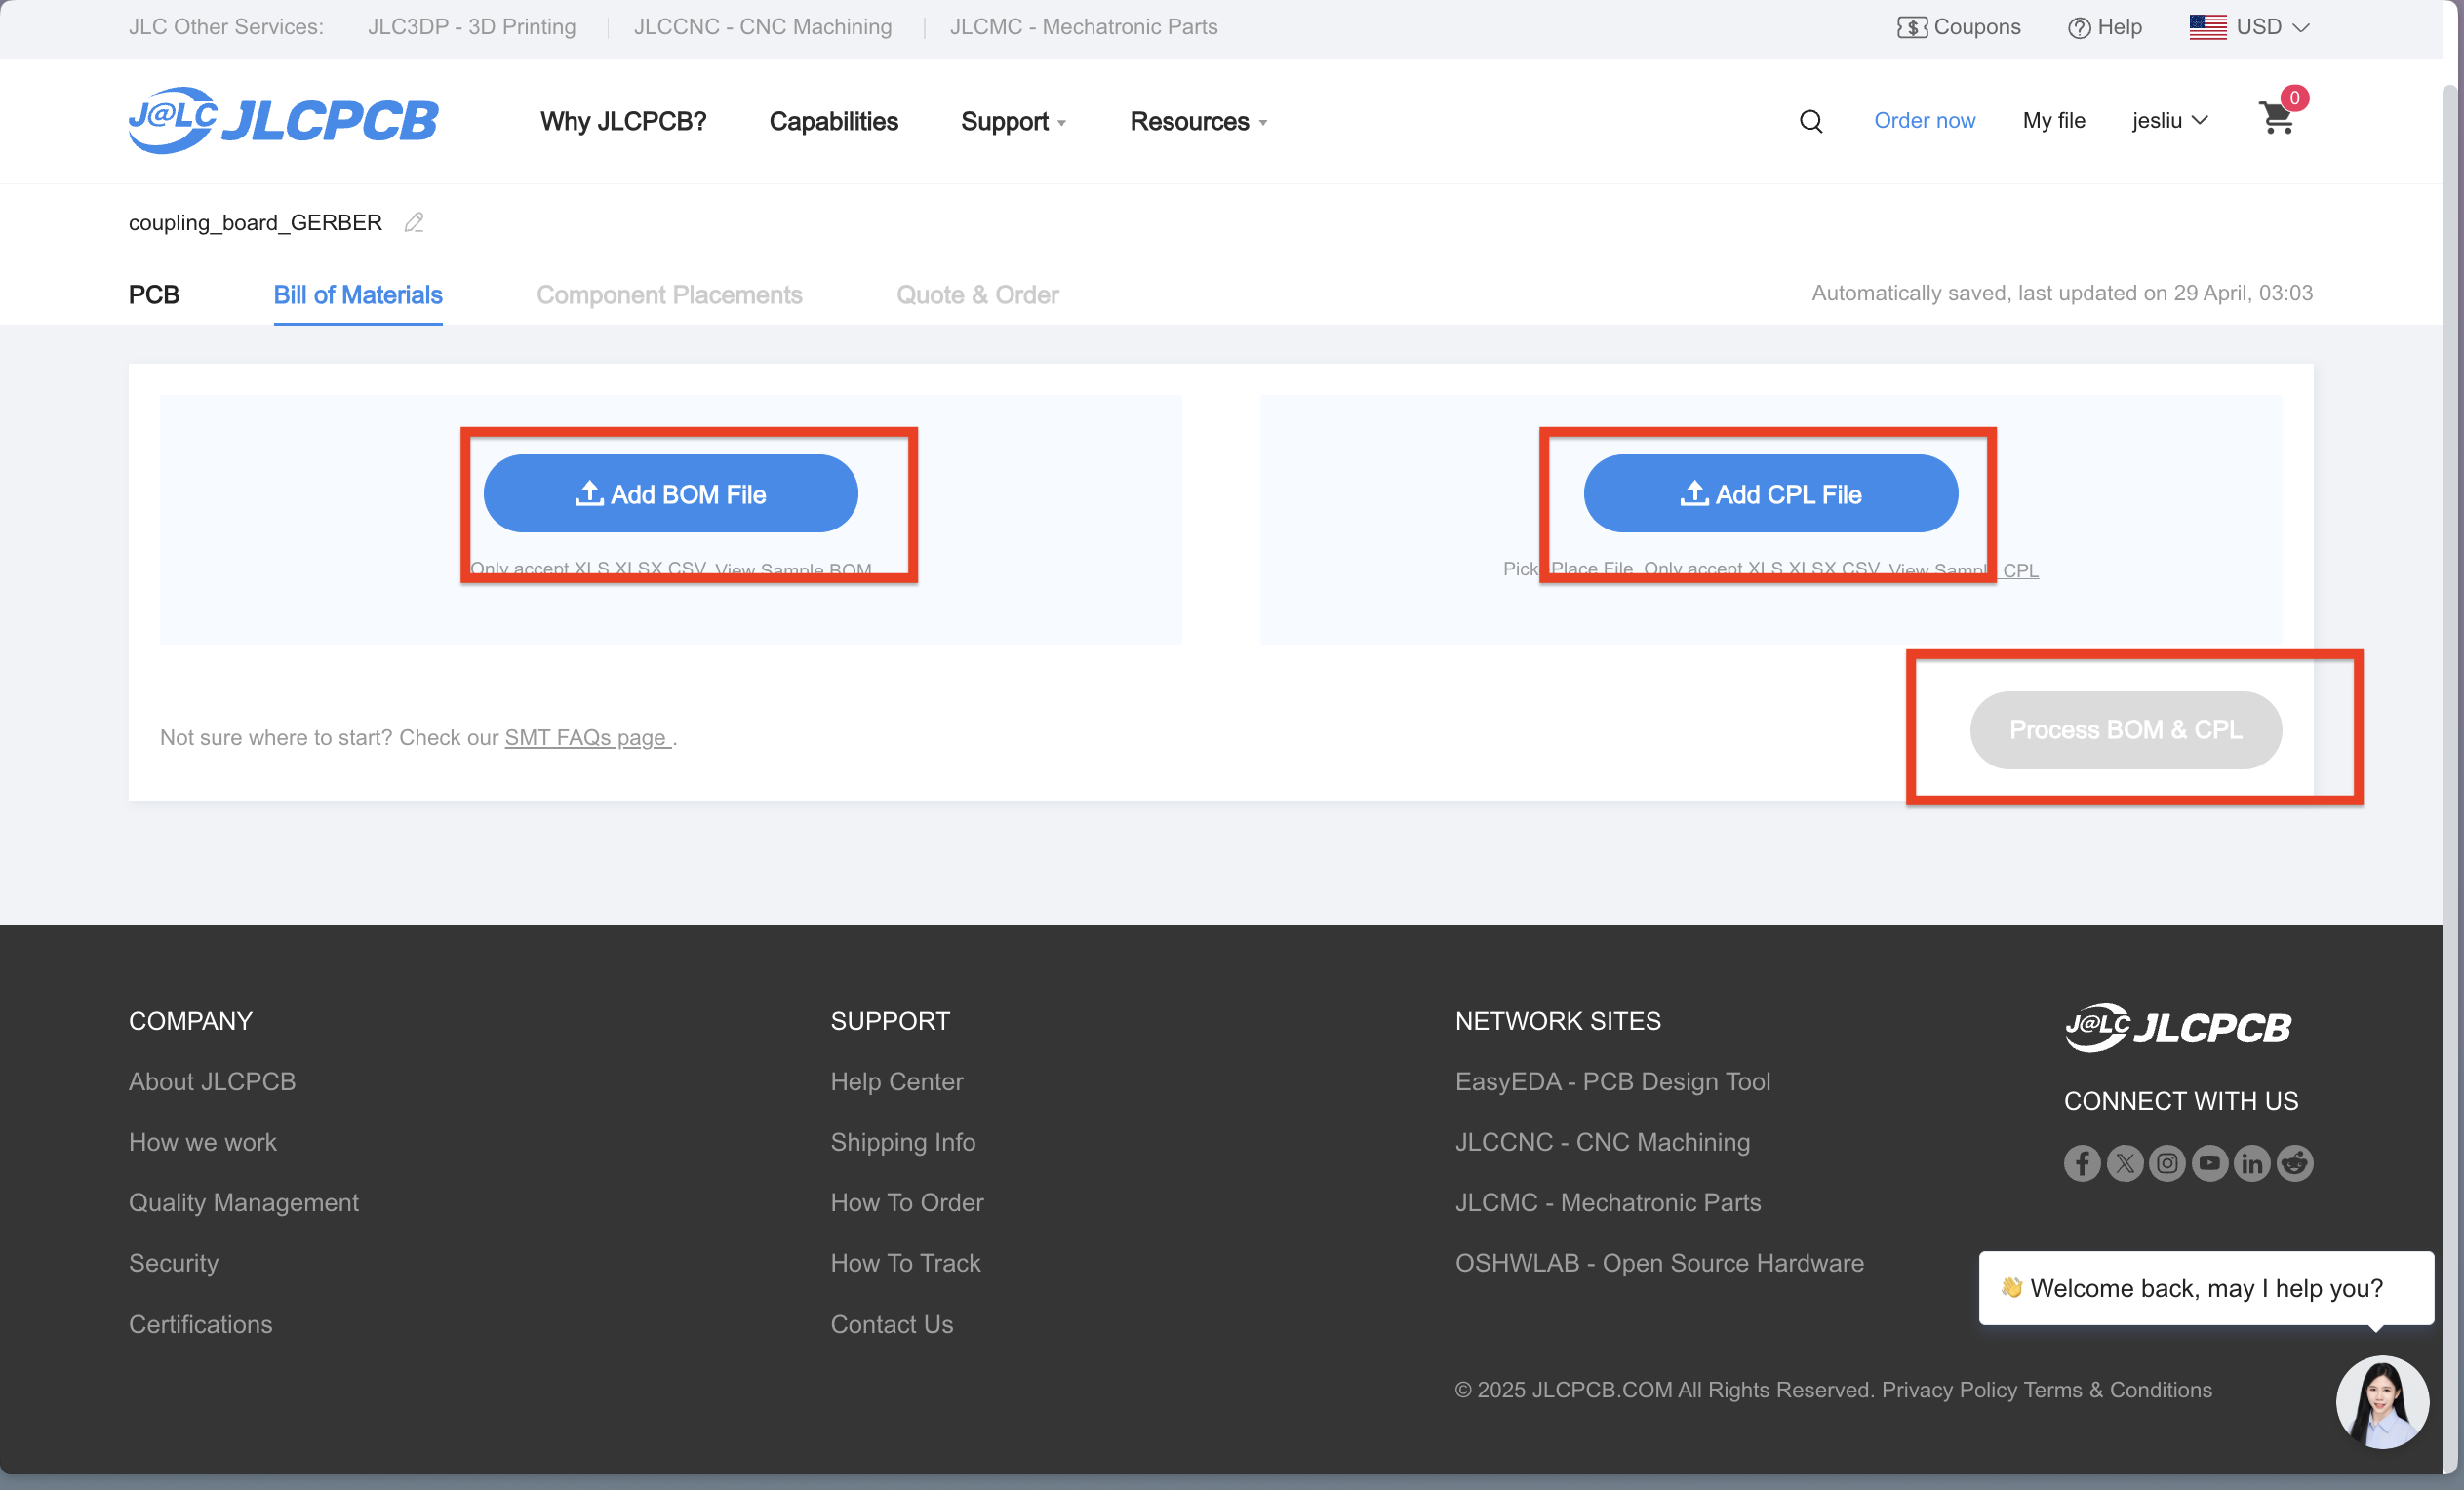Open Quality Management footer link
Screen dimensions: 2464x1490
click(x=243, y=1203)
